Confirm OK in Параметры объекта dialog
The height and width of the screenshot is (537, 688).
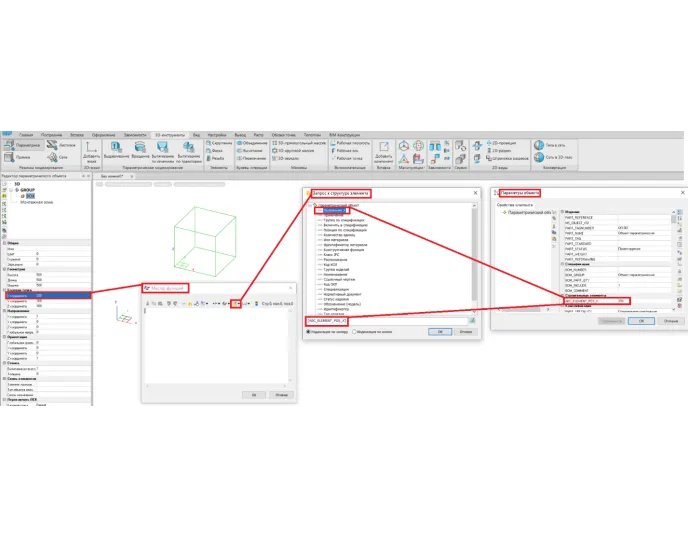pos(641,321)
